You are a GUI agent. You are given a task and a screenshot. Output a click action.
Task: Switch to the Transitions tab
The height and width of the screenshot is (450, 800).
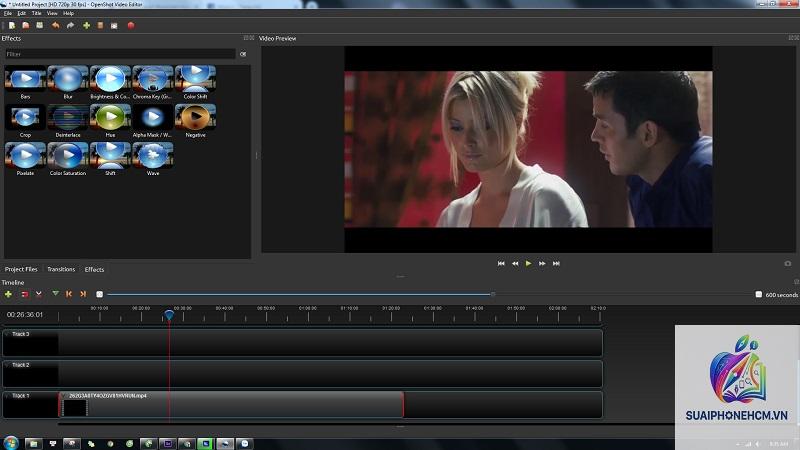pos(61,269)
